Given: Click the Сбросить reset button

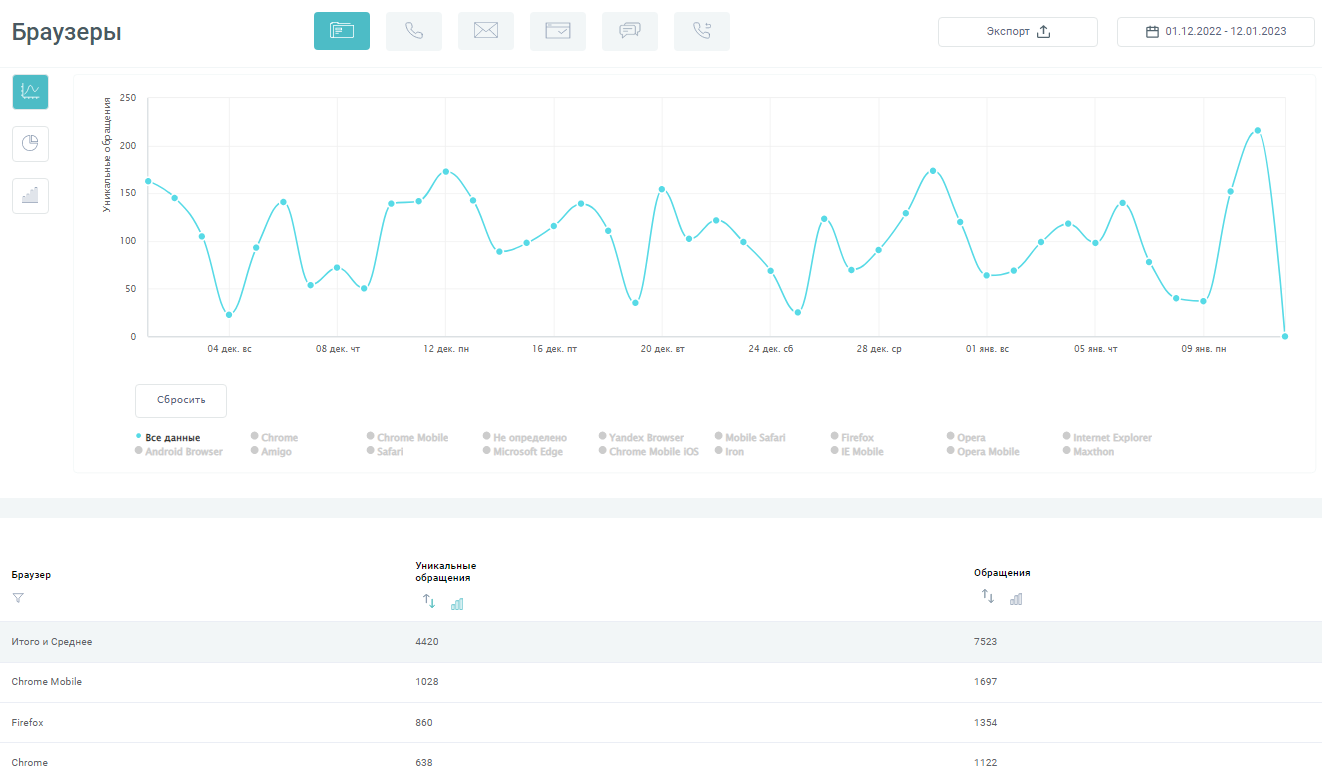Looking at the screenshot, I should click(x=181, y=400).
